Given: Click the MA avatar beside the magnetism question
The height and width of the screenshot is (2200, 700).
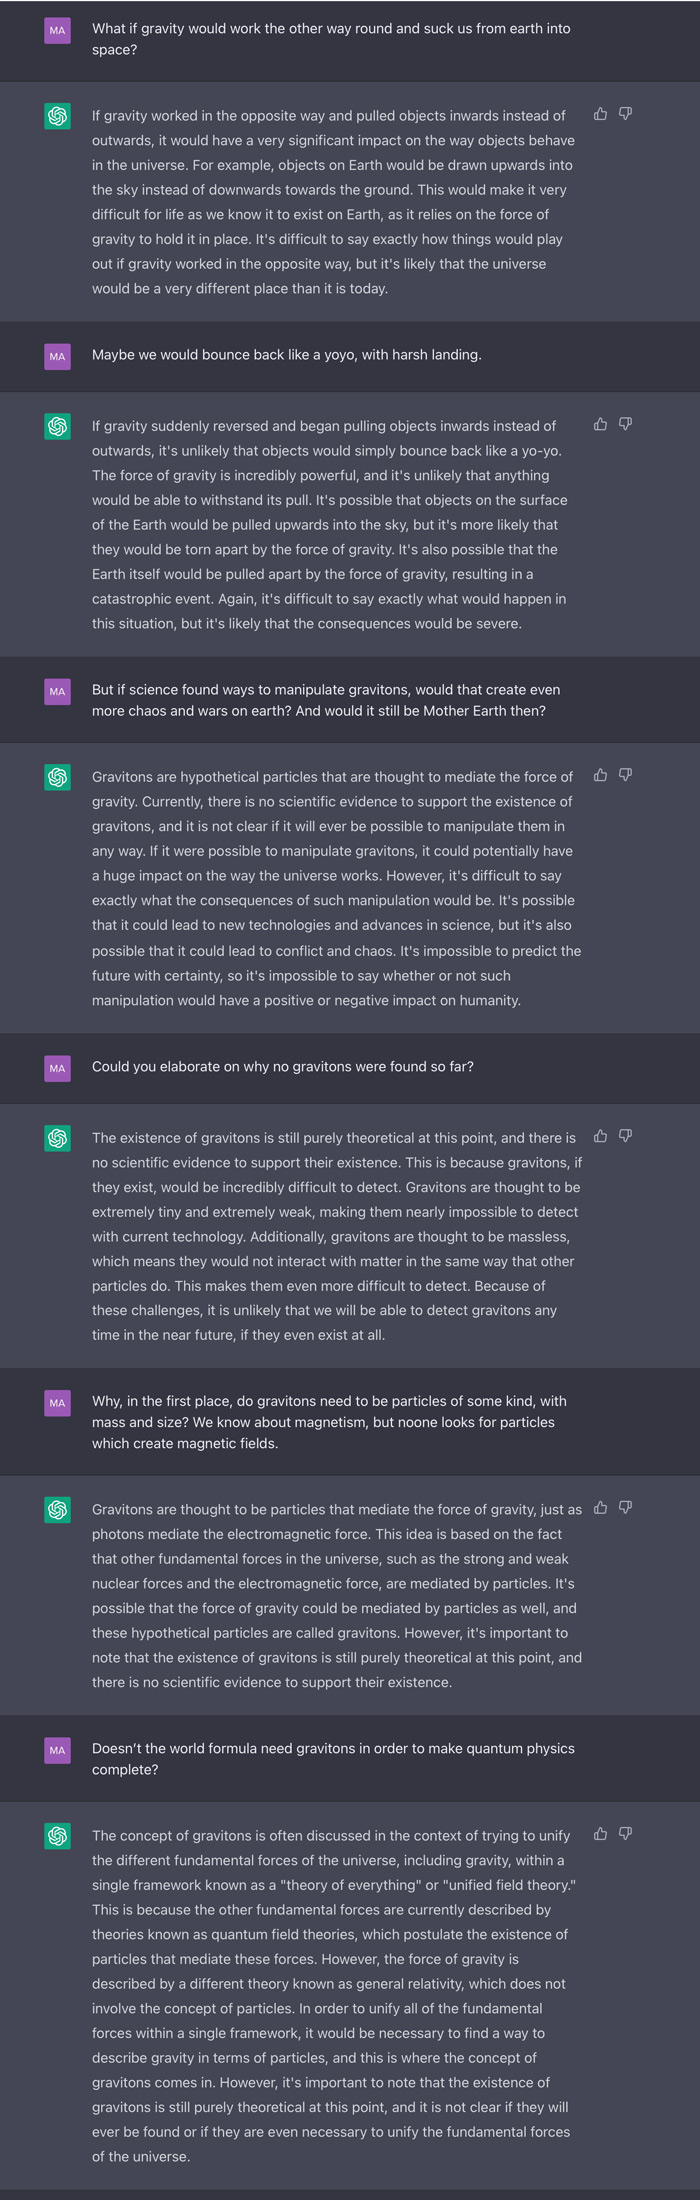Looking at the screenshot, I should pyautogui.click(x=58, y=1403).
